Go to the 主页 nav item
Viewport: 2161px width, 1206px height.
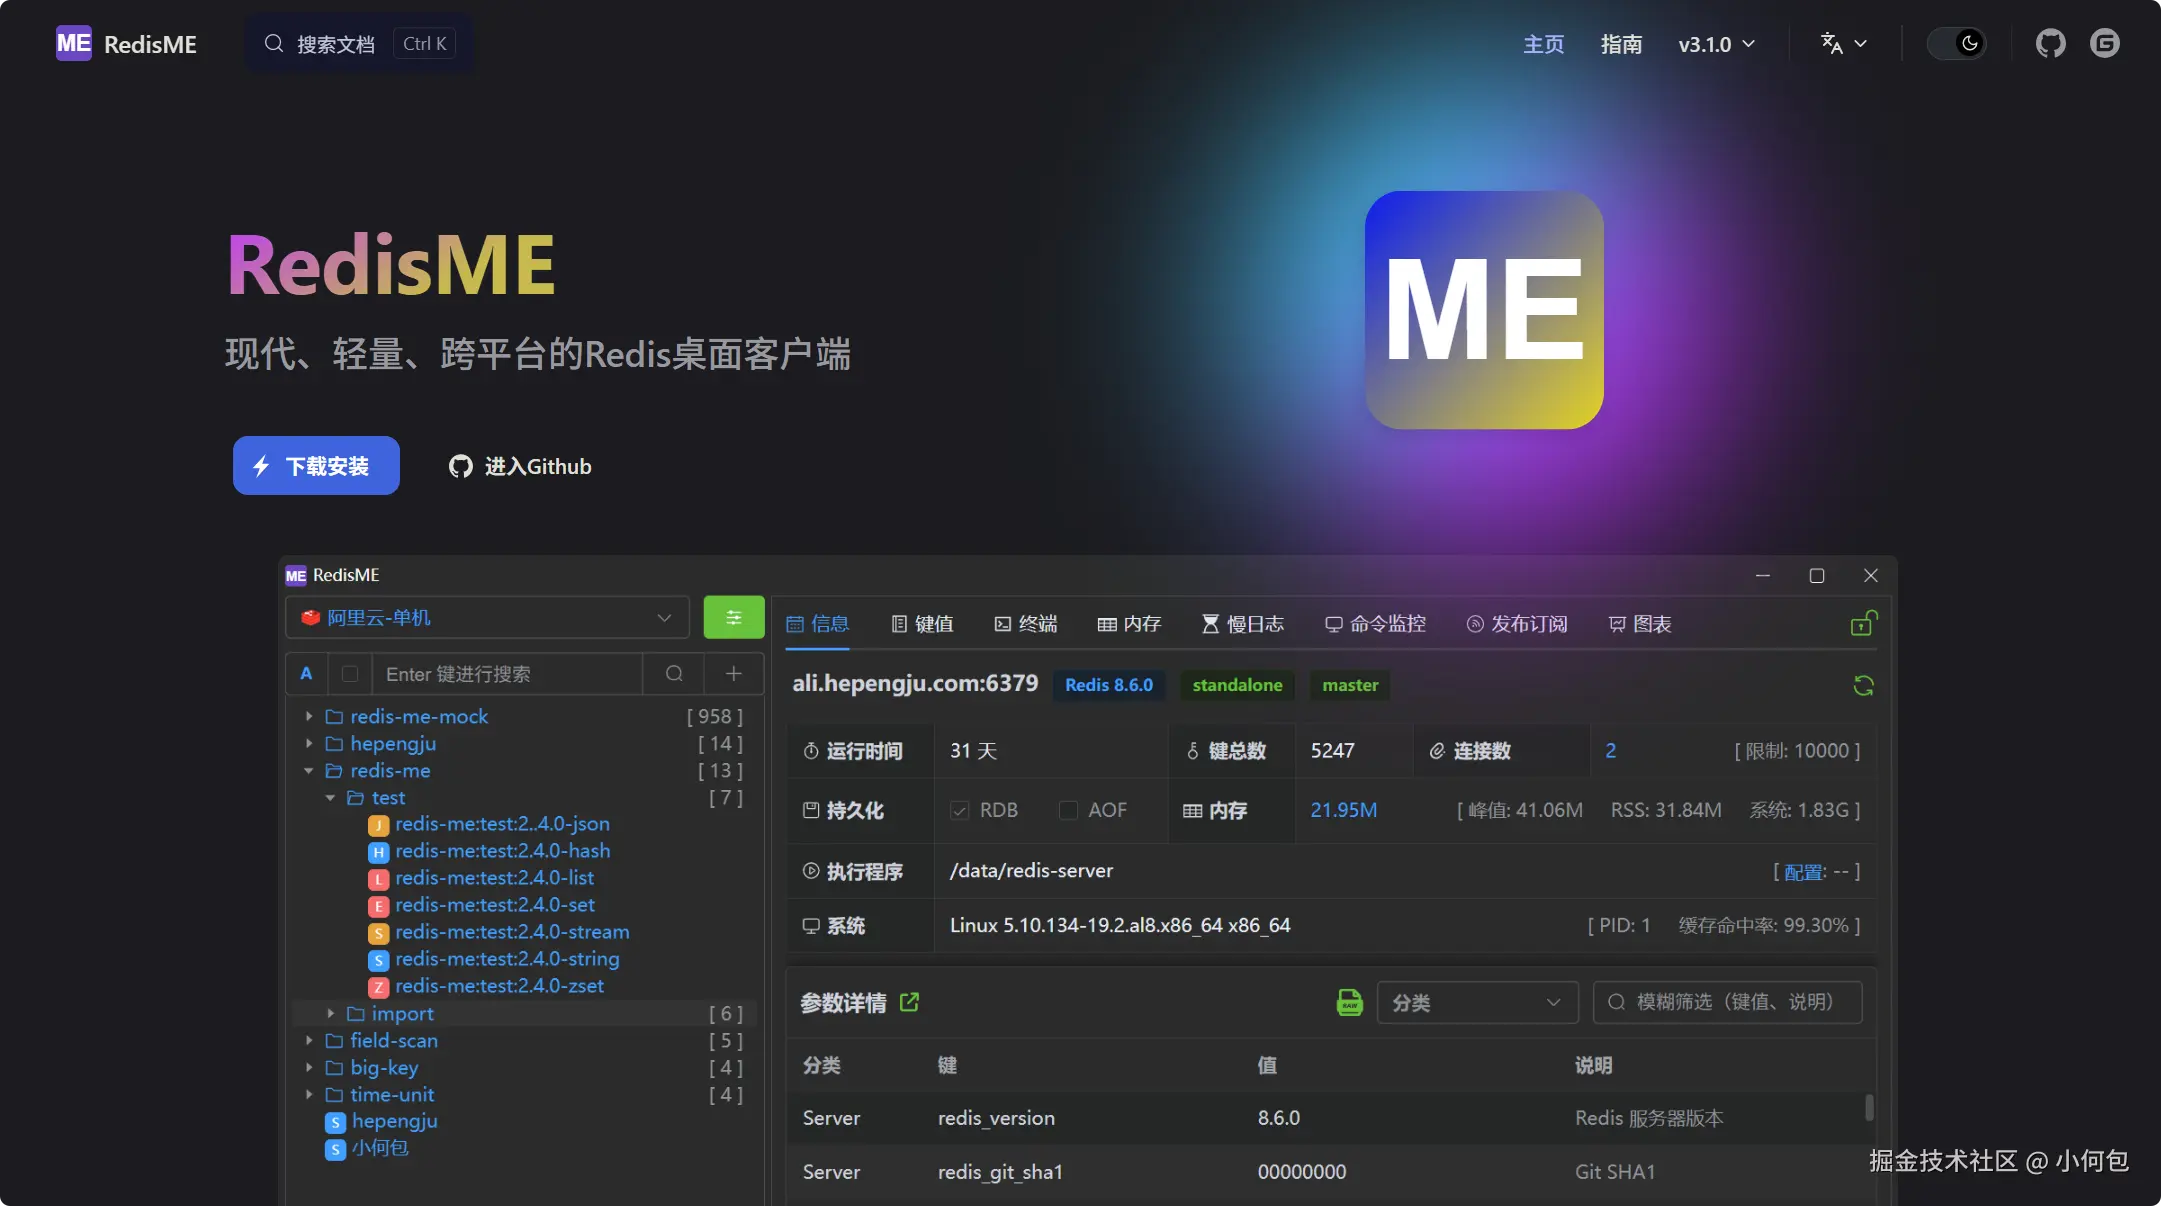tap(1543, 44)
